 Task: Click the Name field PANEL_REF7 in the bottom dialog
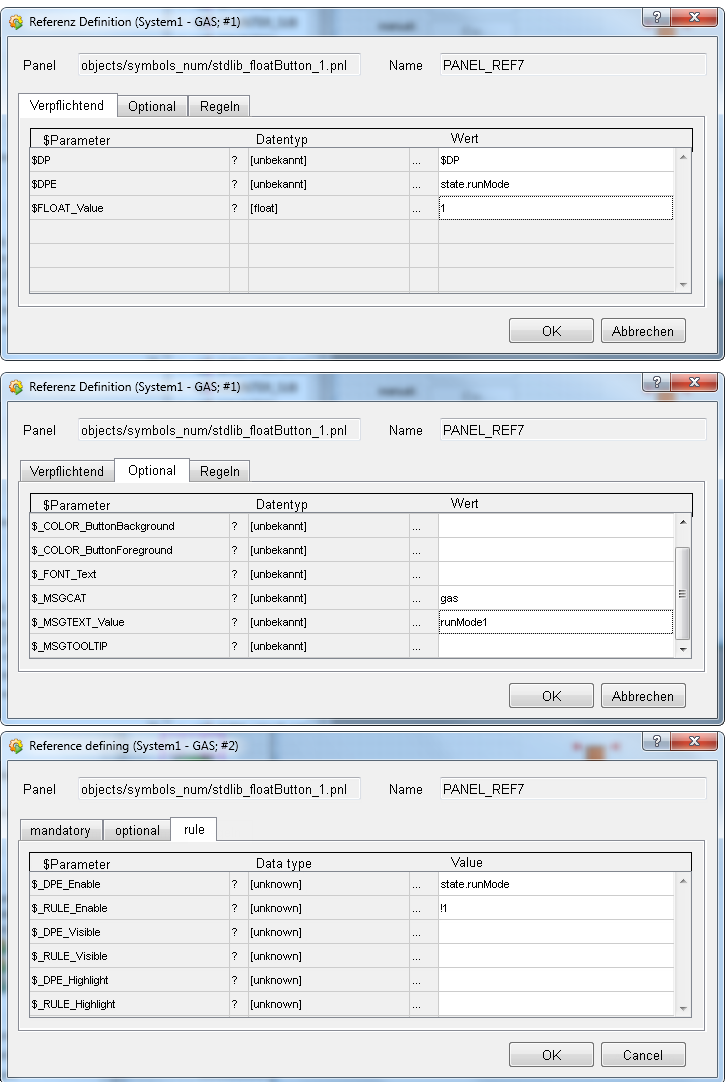pos(573,789)
